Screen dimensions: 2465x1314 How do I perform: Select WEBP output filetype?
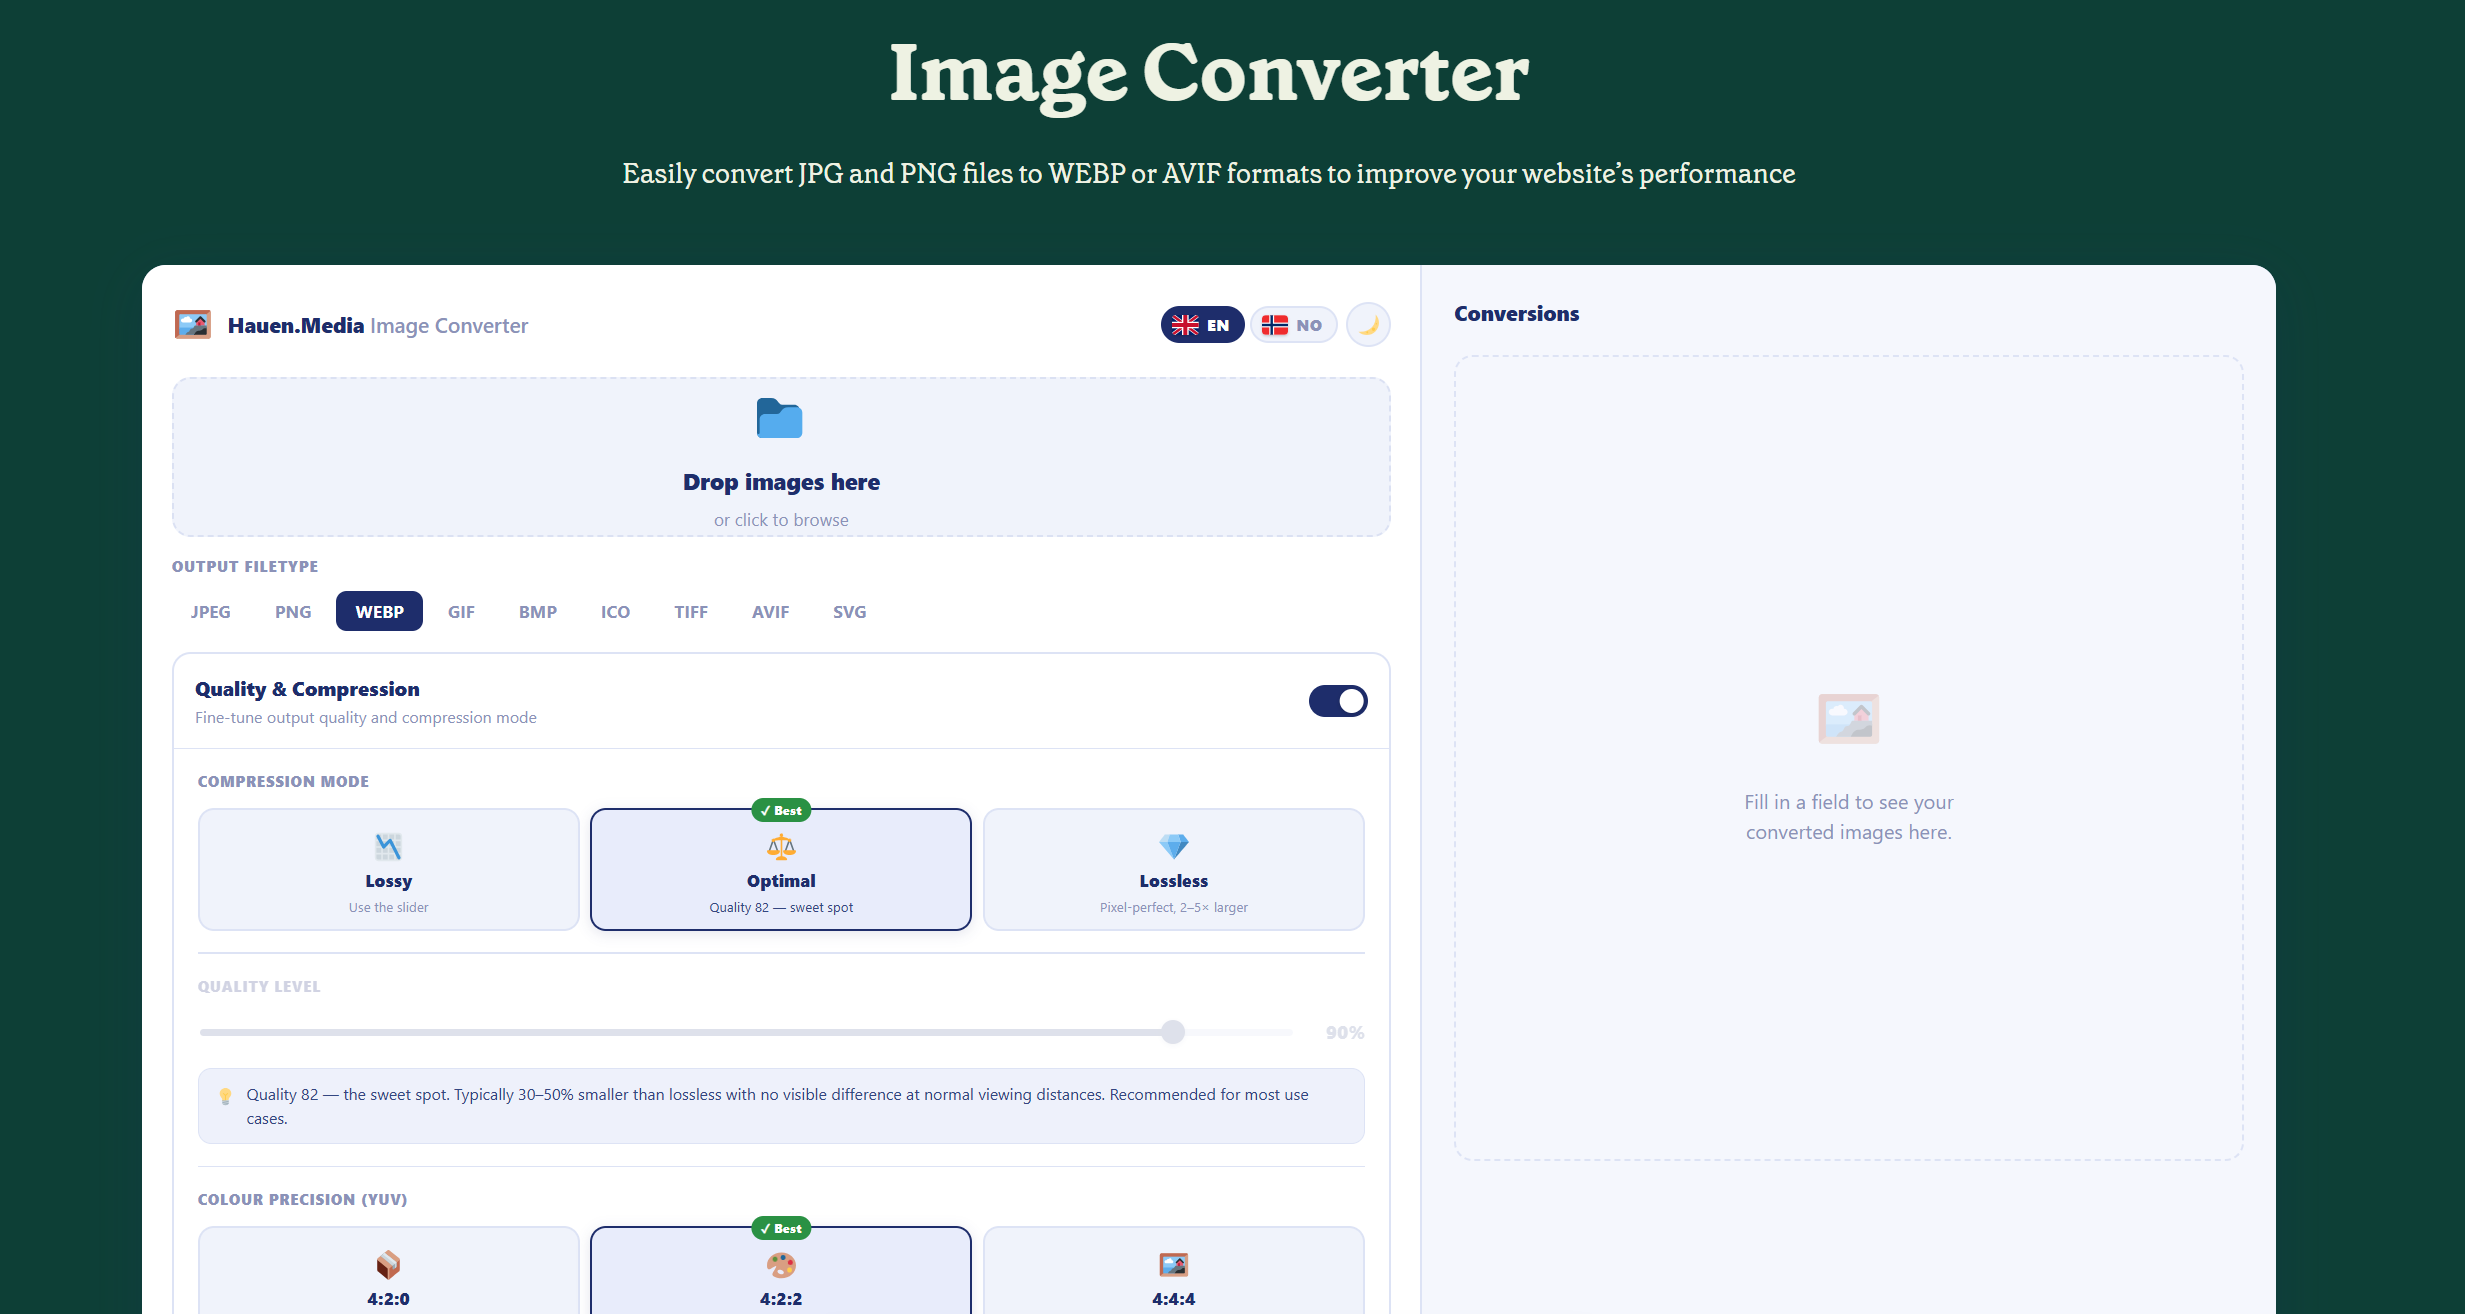[379, 611]
